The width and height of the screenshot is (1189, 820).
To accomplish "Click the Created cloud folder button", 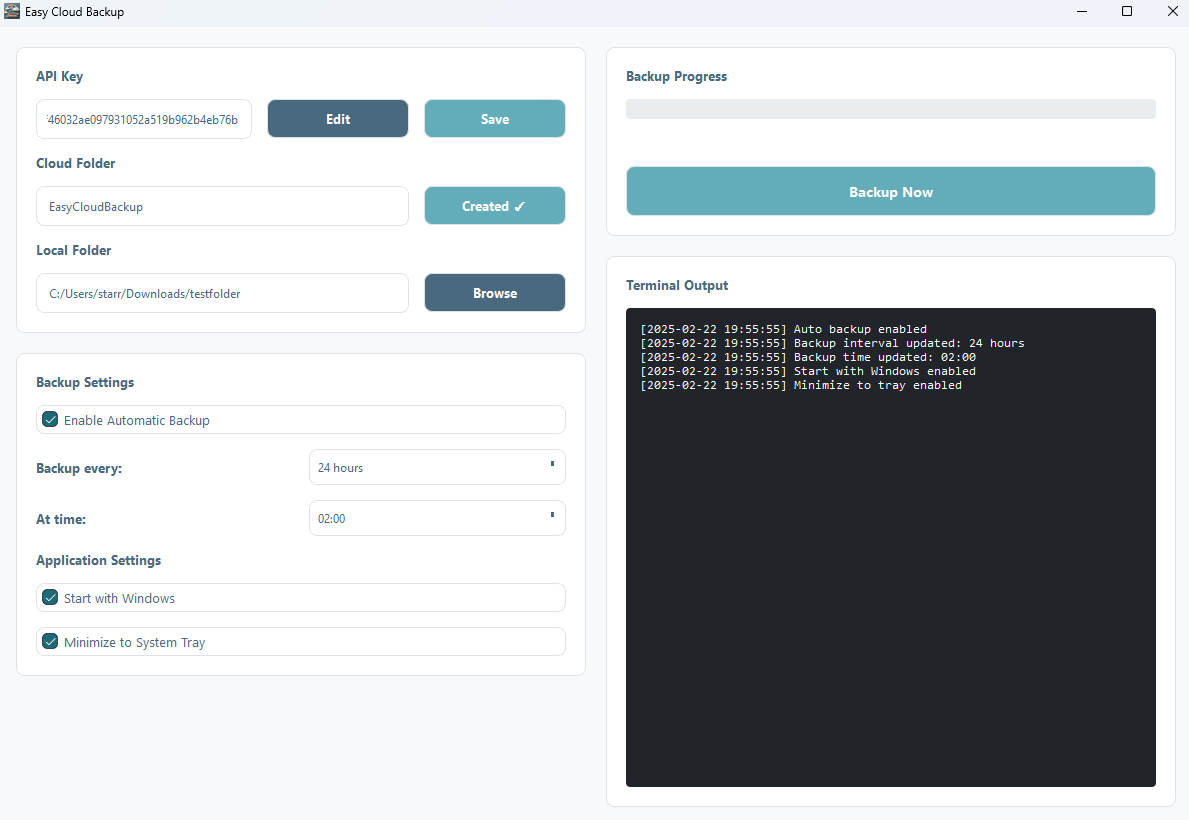I will (494, 206).
